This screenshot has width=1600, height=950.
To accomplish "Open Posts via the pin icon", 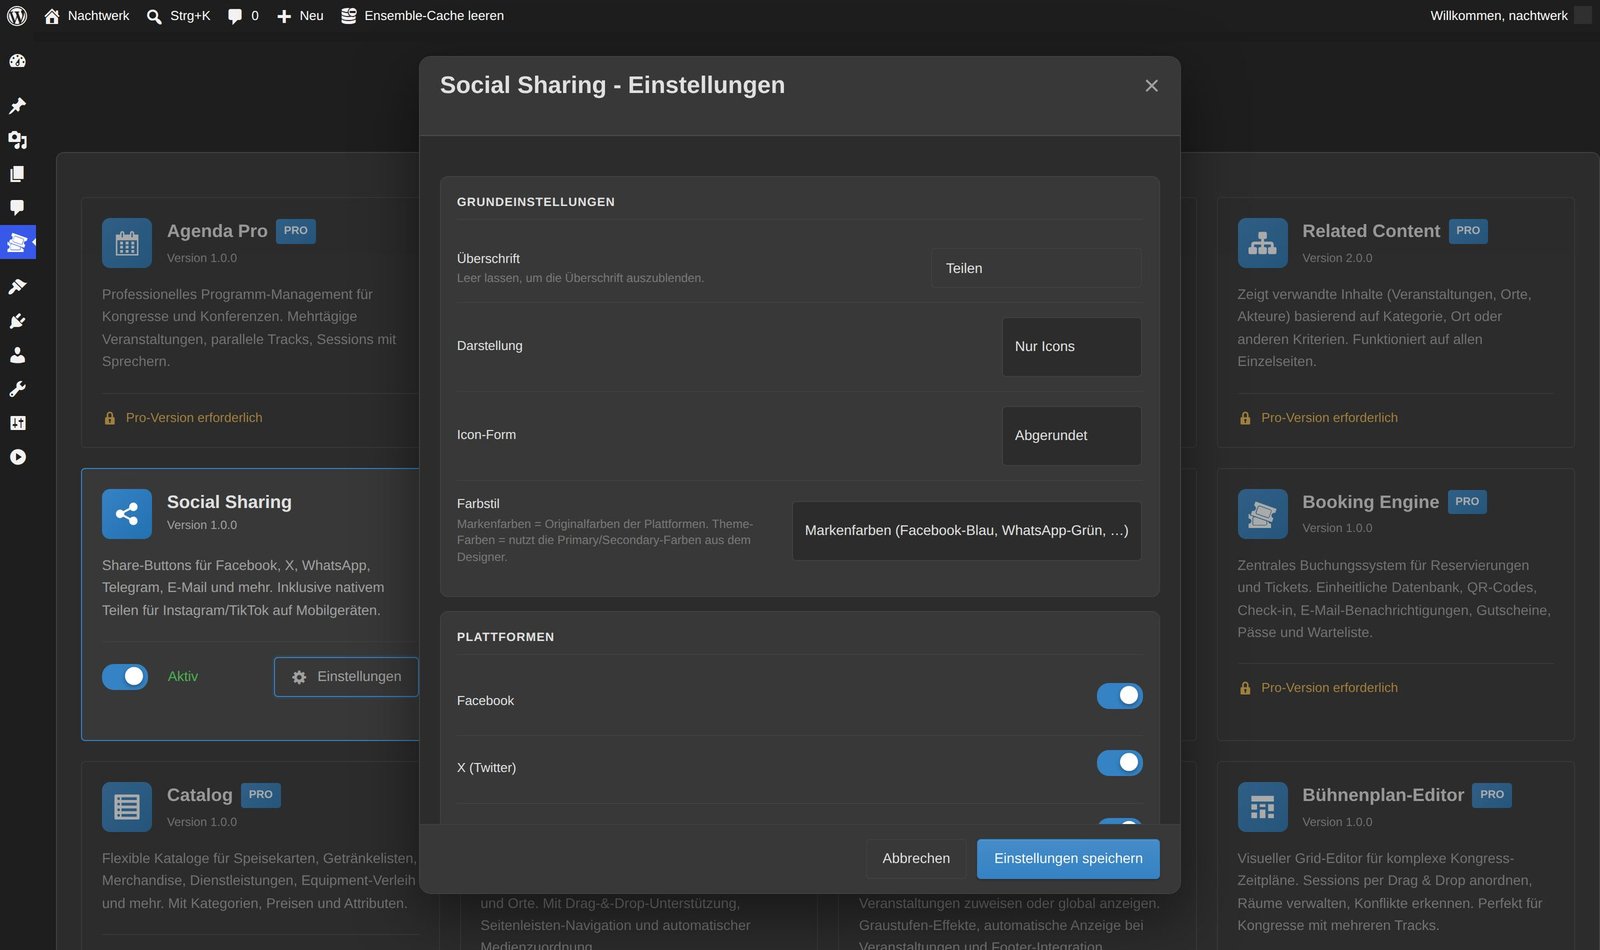I will coord(17,106).
